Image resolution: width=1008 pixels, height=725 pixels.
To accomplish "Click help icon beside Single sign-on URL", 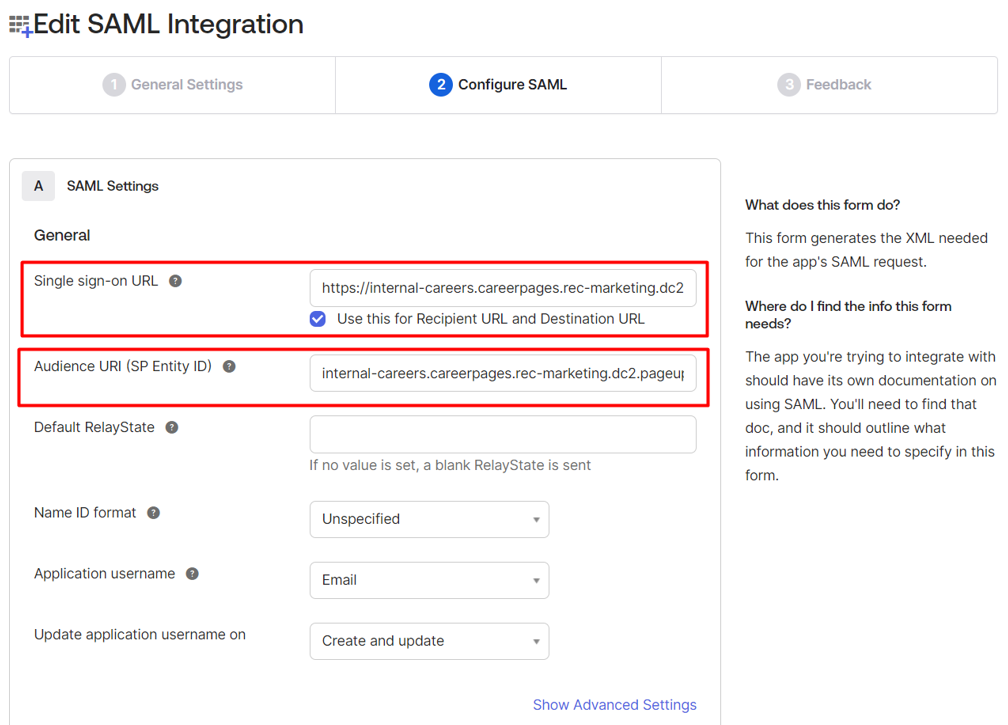I will point(175,281).
